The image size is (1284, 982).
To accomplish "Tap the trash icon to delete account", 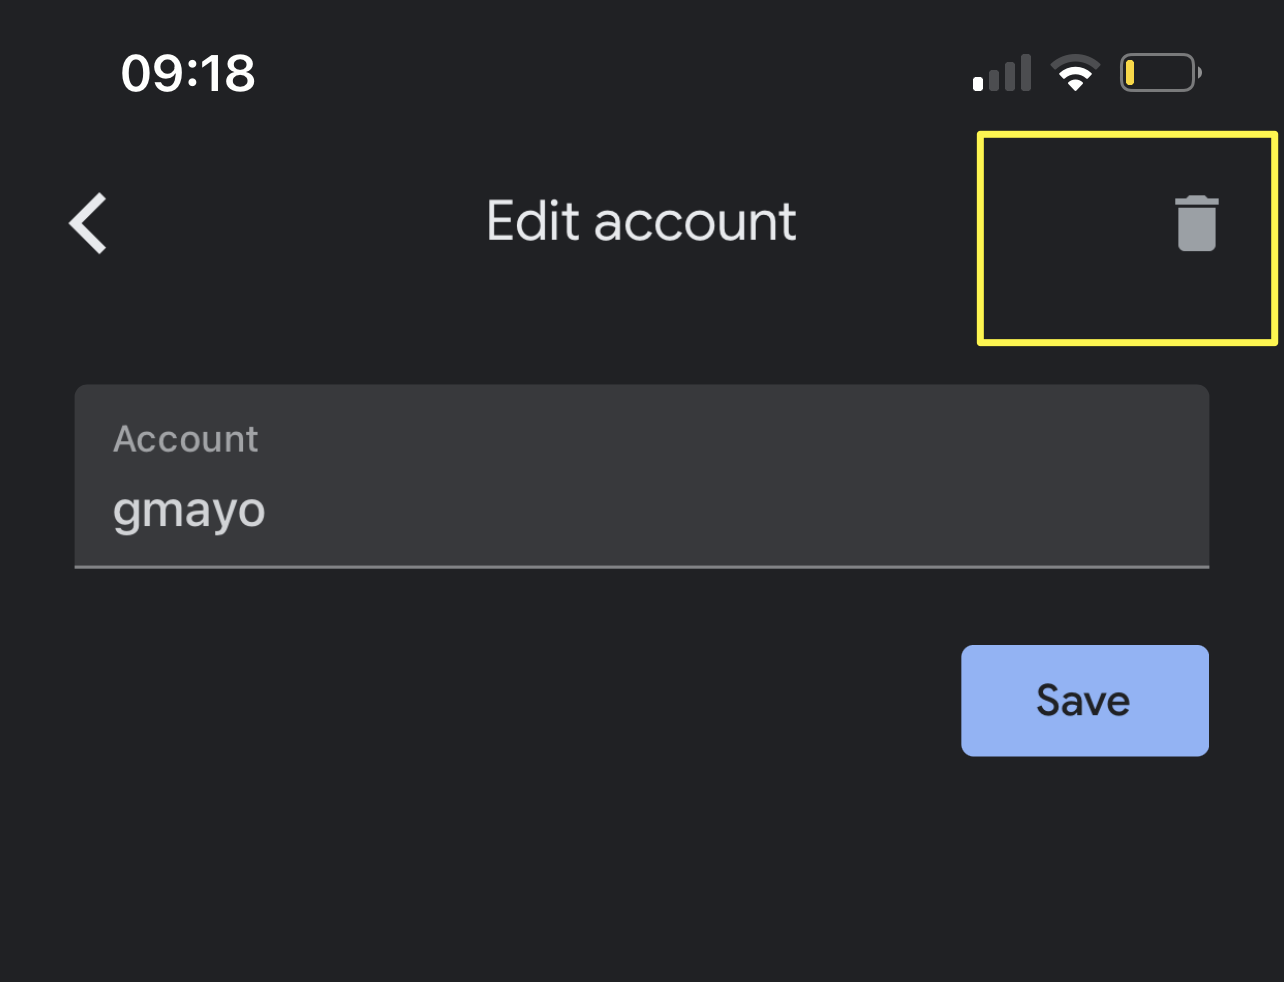I will coord(1196,223).
